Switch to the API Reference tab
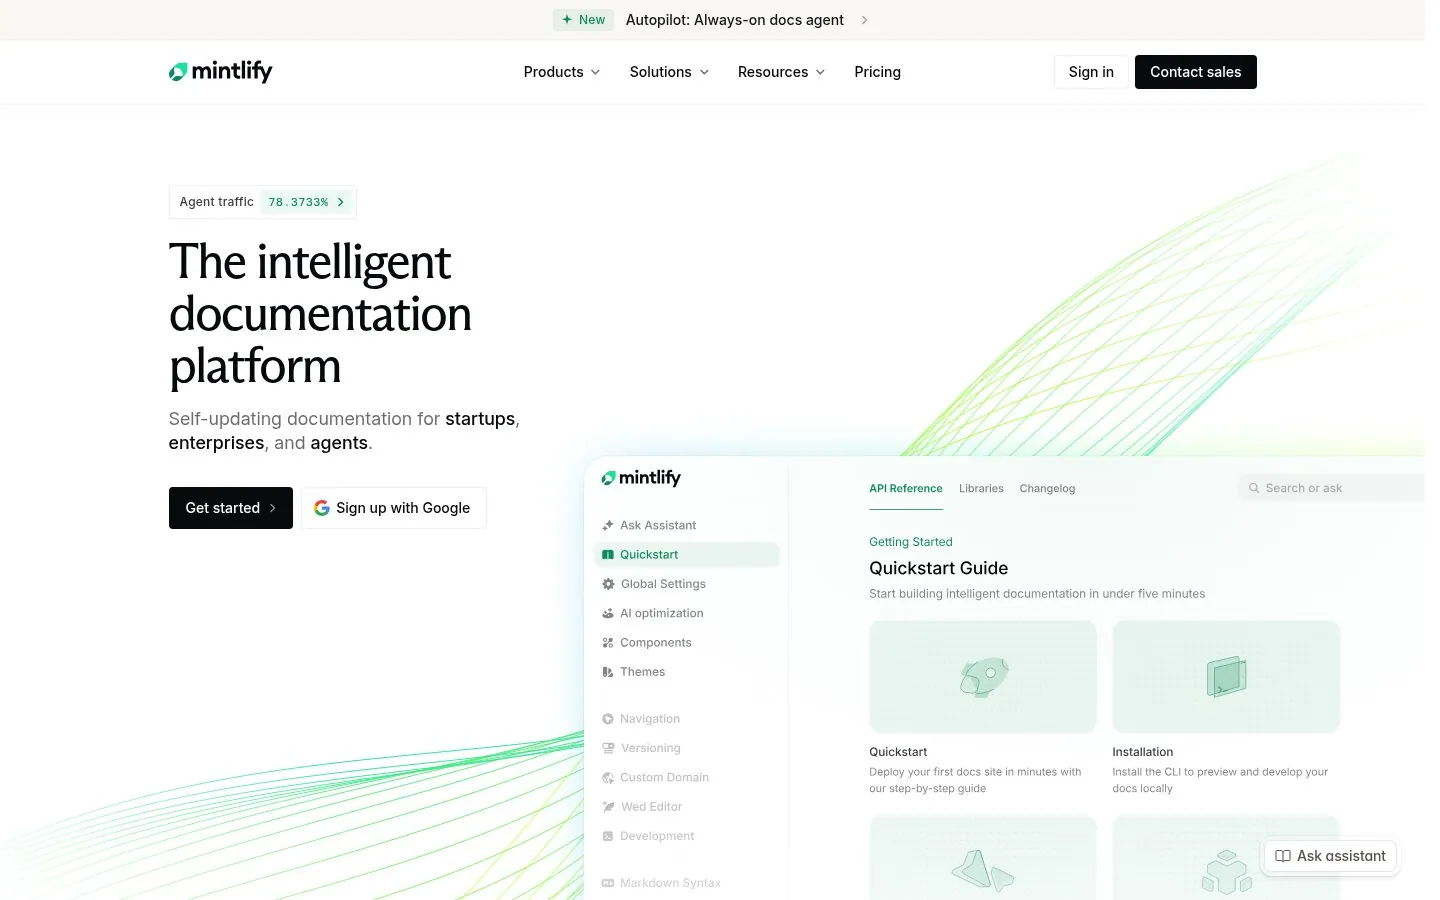The height and width of the screenshot is (900, 1440). [x=906, y=489]
